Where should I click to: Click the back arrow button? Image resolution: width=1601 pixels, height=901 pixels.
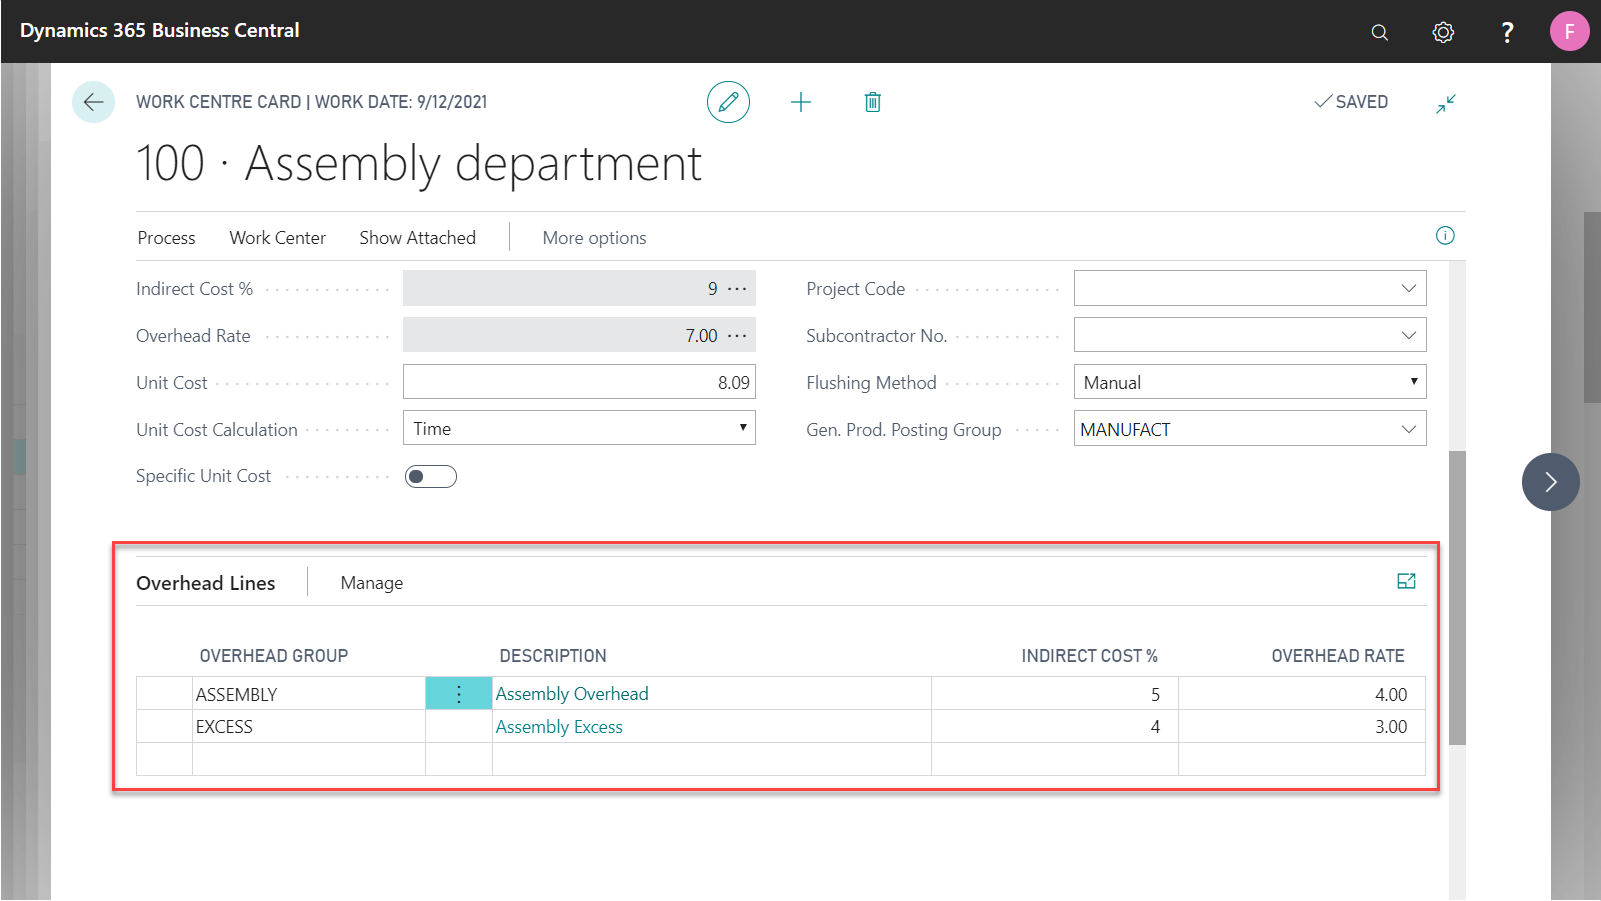point(93,102)
